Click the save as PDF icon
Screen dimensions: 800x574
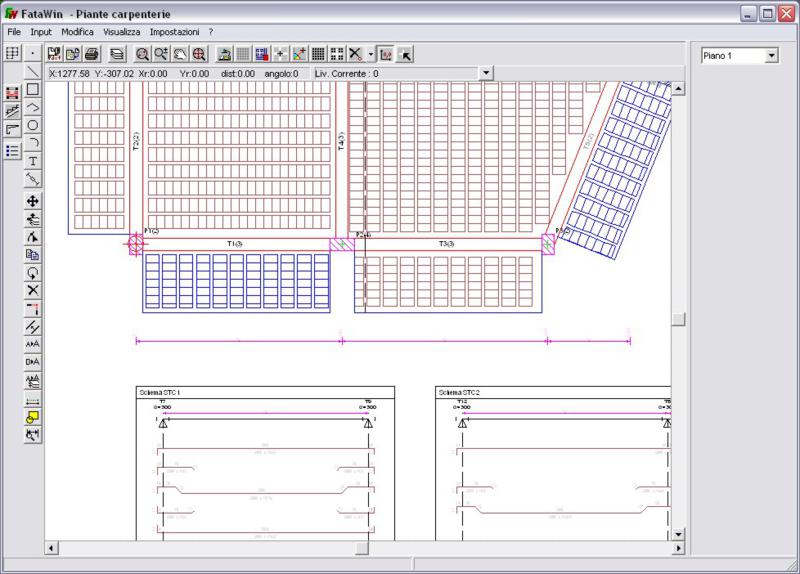(x=54, y=54)
